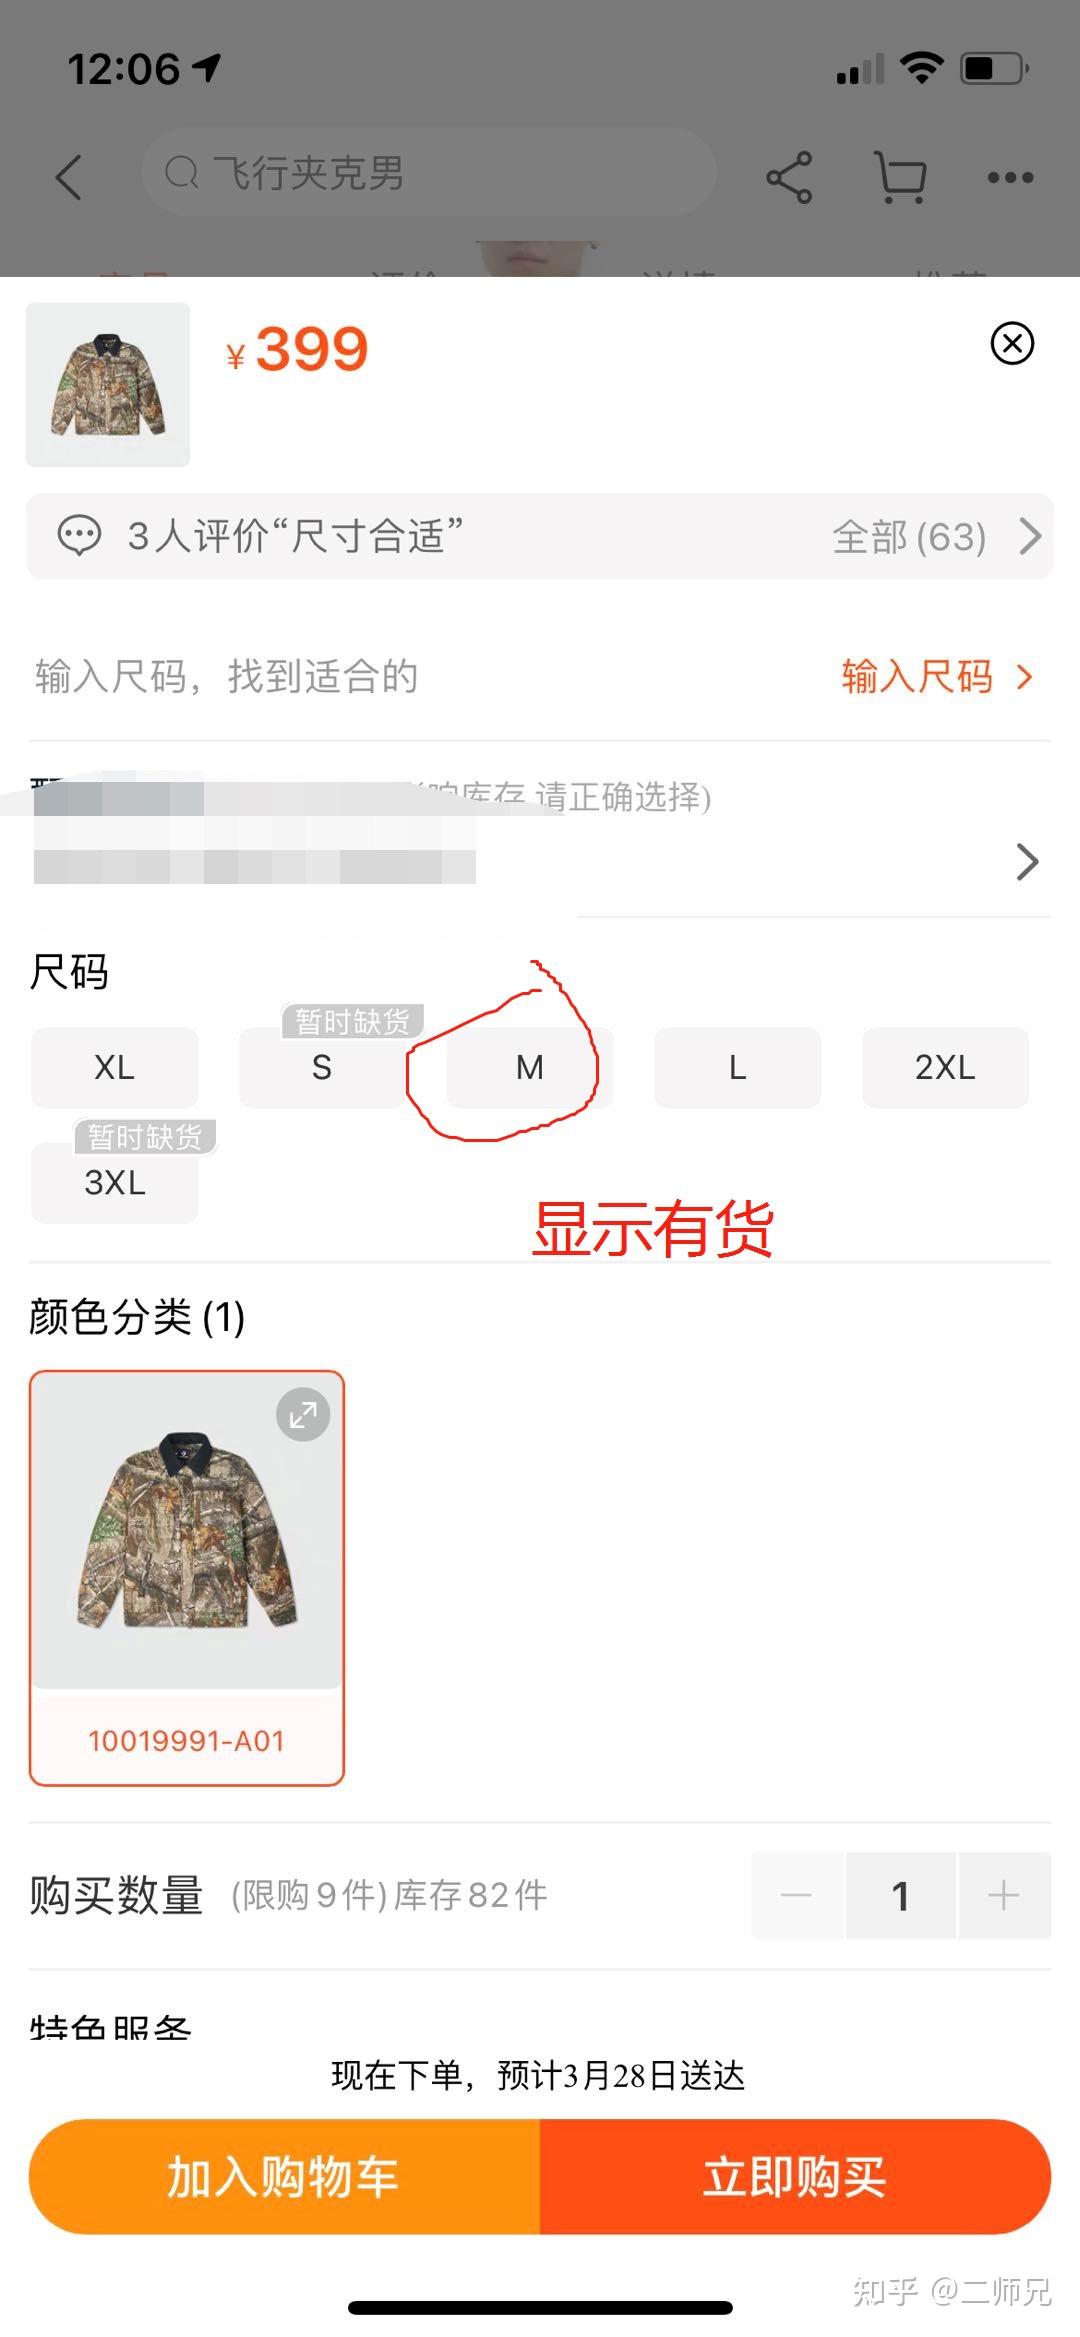
Task: Enlarge the color image via expand icon
Action: pyautogui.click(x=303, y=1414)
